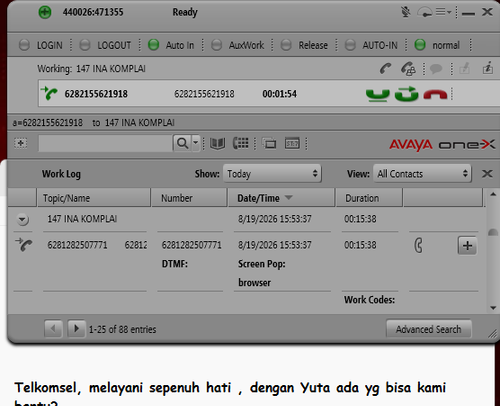Open the menu list dropdown in title bar
The image size is (500, 406).
tap(444, 12)
